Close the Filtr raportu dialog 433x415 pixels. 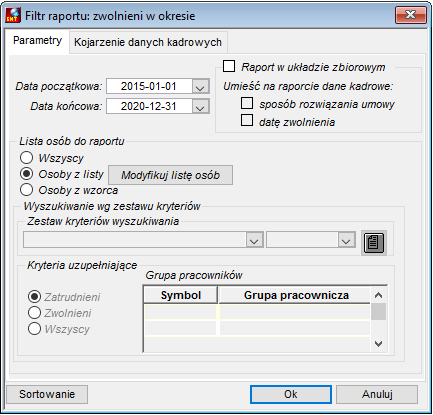410,15
